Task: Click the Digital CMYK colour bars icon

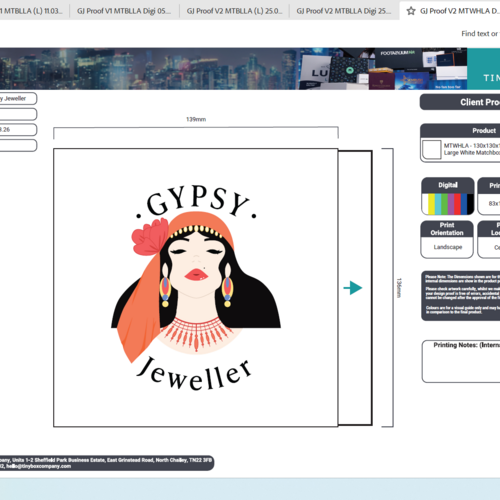Action: click(448, 204)
